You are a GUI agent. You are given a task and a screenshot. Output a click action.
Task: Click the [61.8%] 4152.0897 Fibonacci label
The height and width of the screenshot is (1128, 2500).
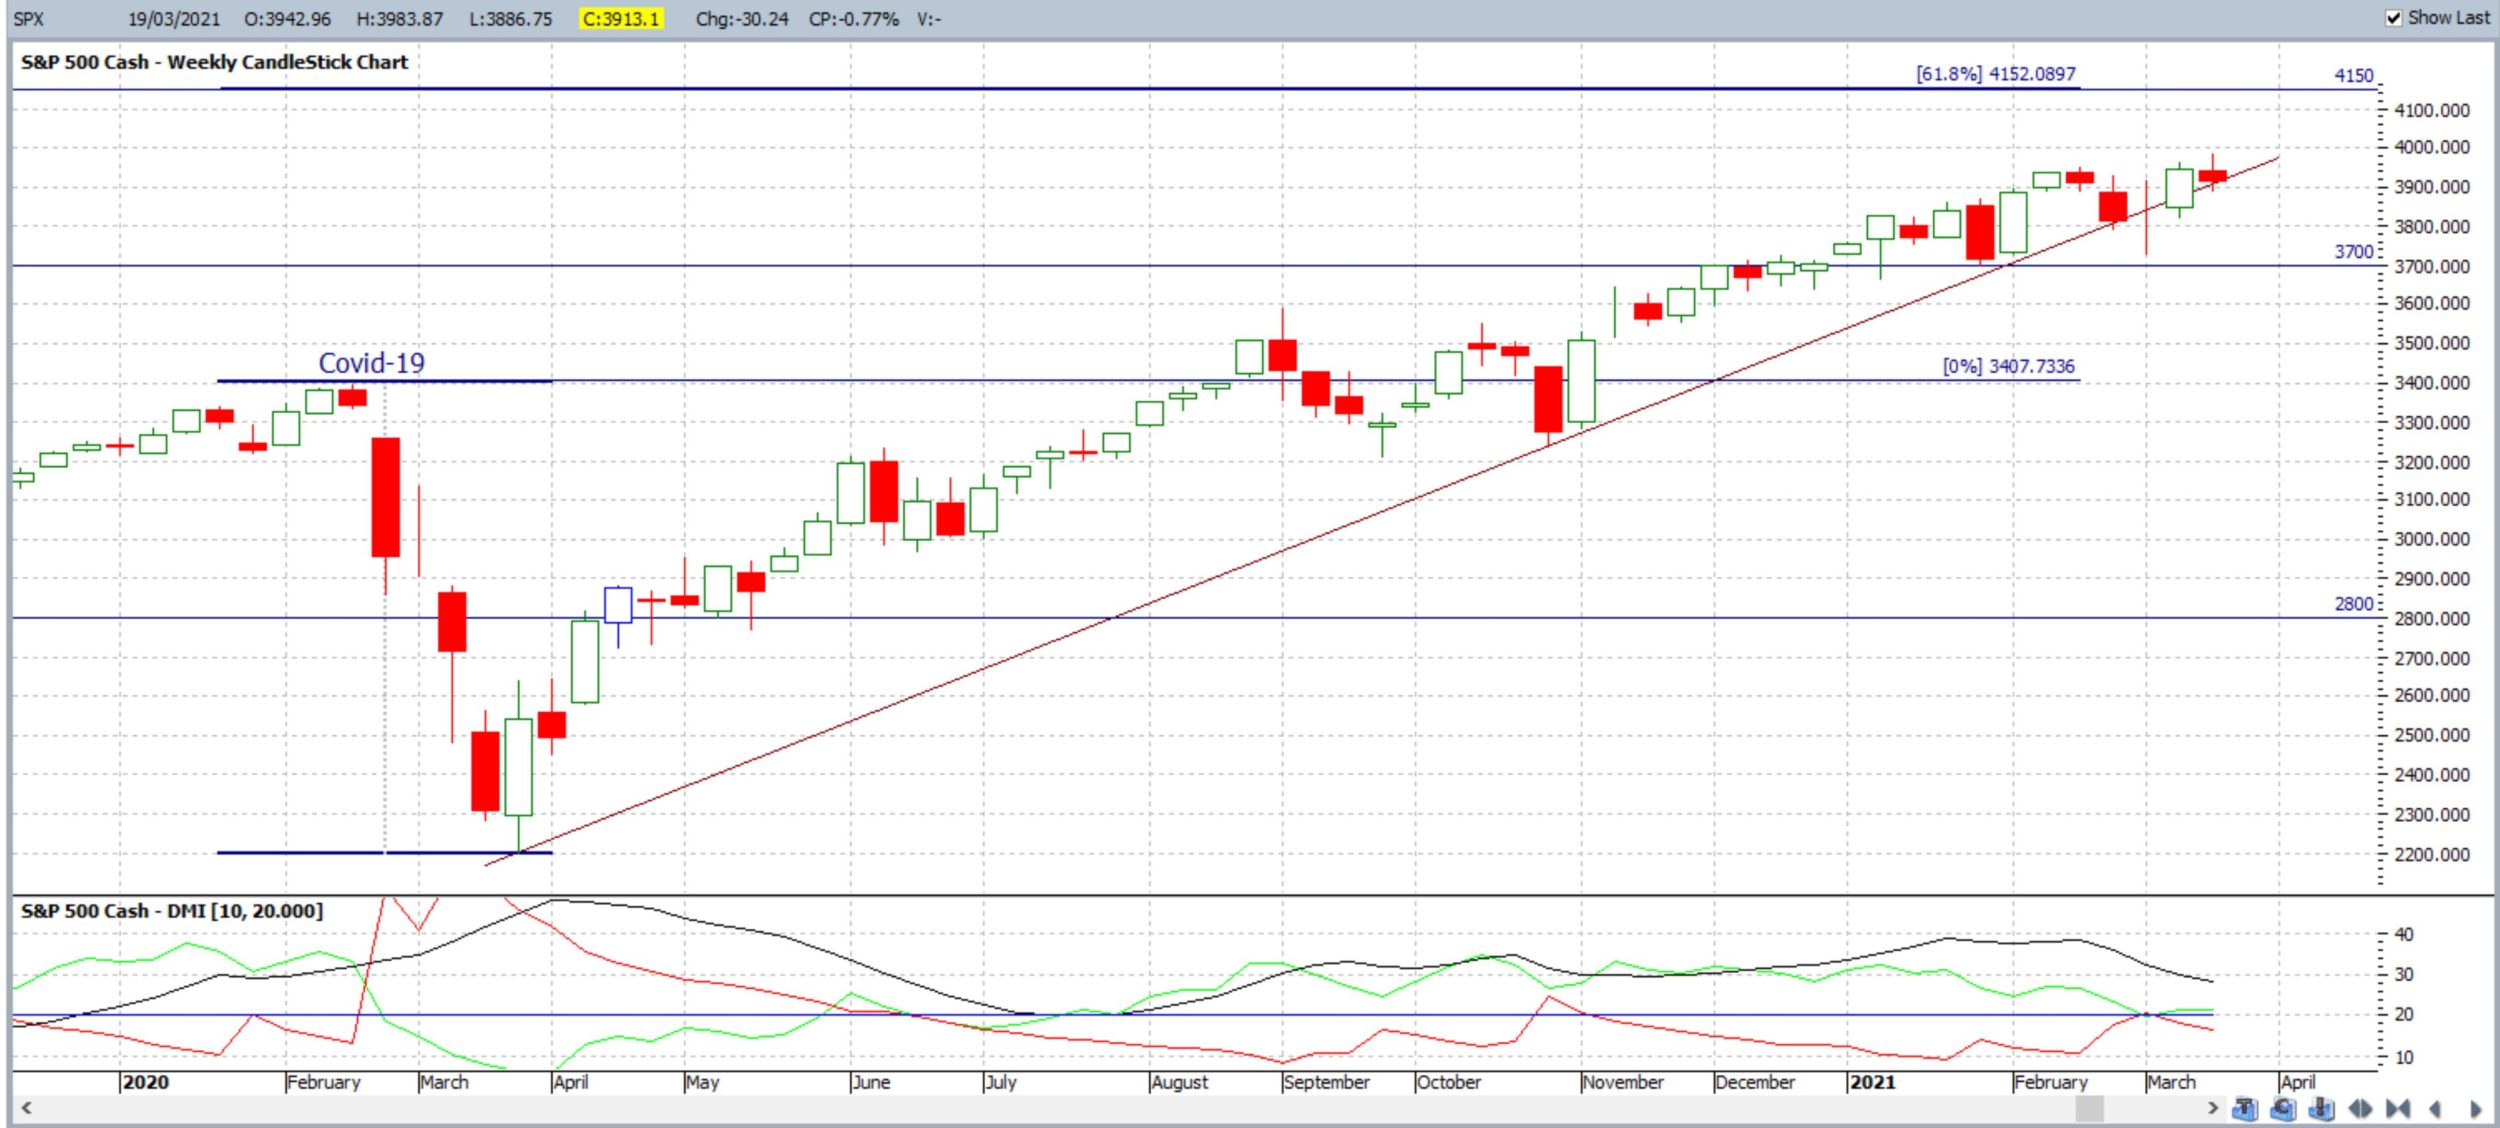(1995, 74)
